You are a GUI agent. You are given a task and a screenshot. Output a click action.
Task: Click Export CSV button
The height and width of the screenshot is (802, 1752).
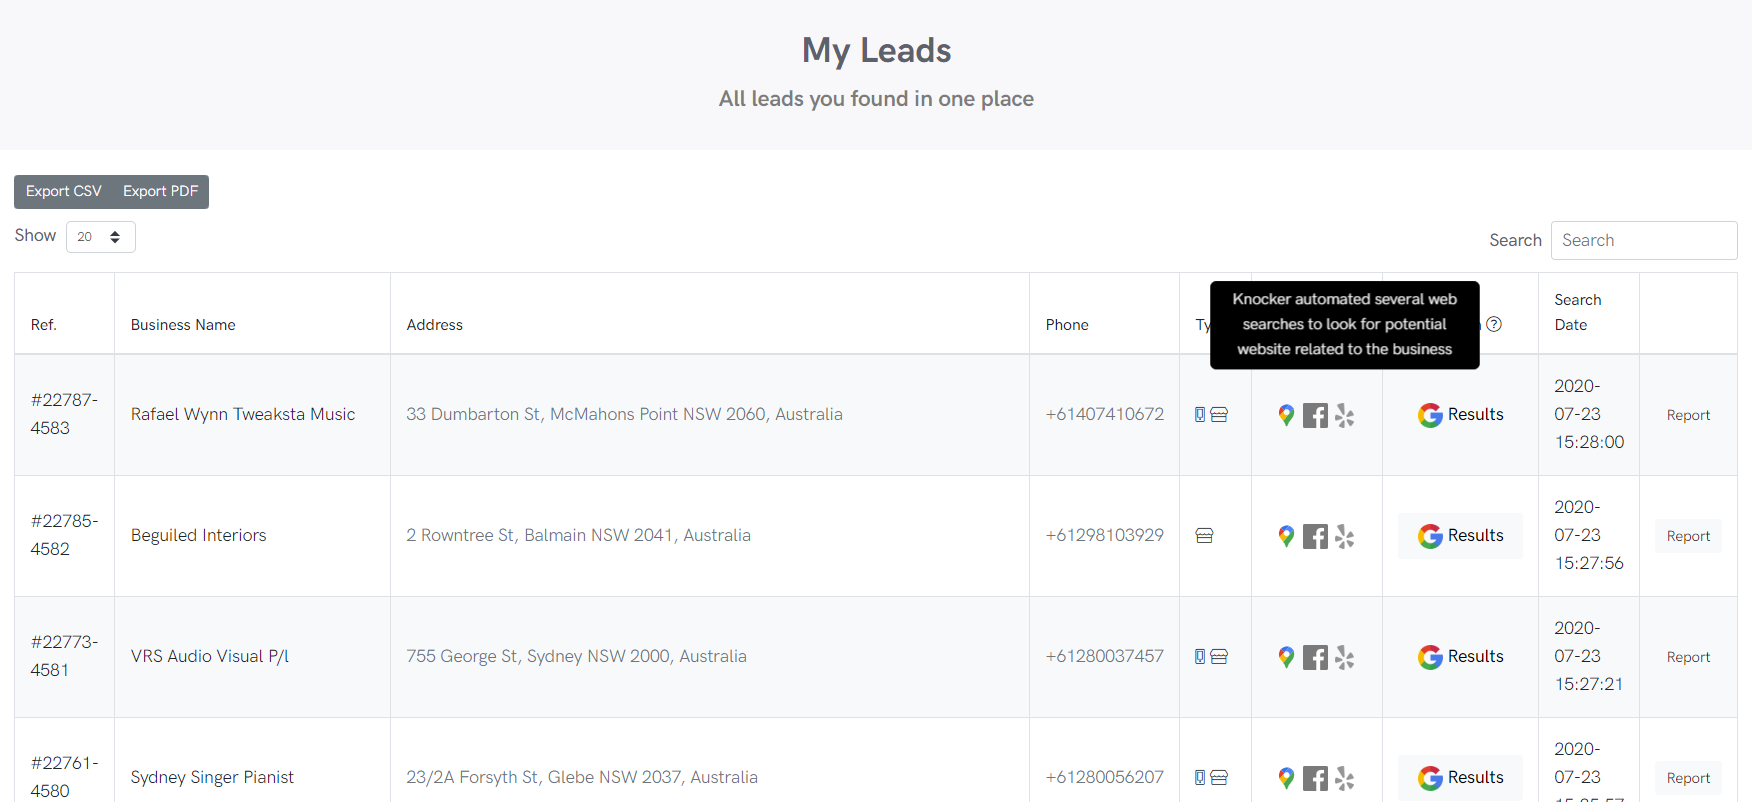[x=64, y=191]
